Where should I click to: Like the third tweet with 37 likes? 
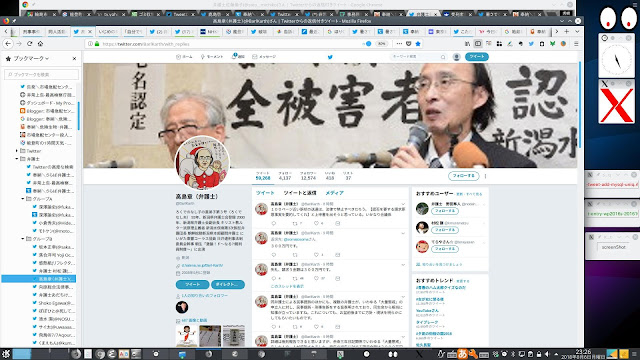(x=316, y=278)
